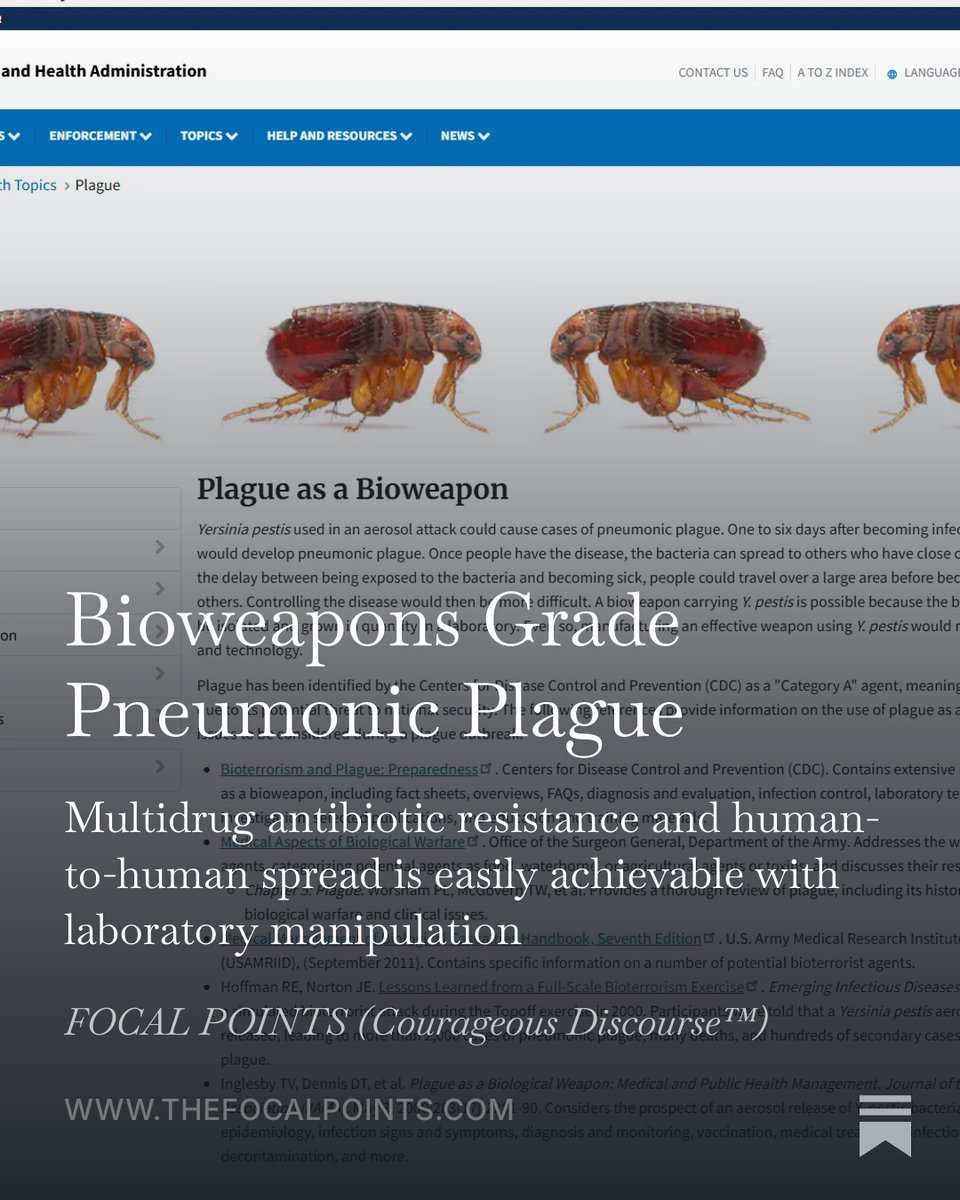
Task: Open the HELP AND RESOURCES menu
Action: 339,136
